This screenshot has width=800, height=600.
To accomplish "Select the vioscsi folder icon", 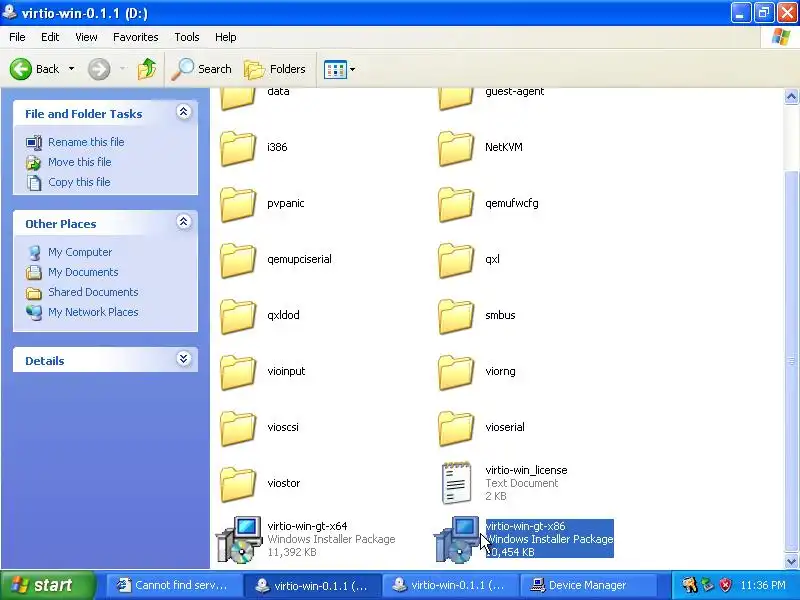I will (x=238, y=429).
